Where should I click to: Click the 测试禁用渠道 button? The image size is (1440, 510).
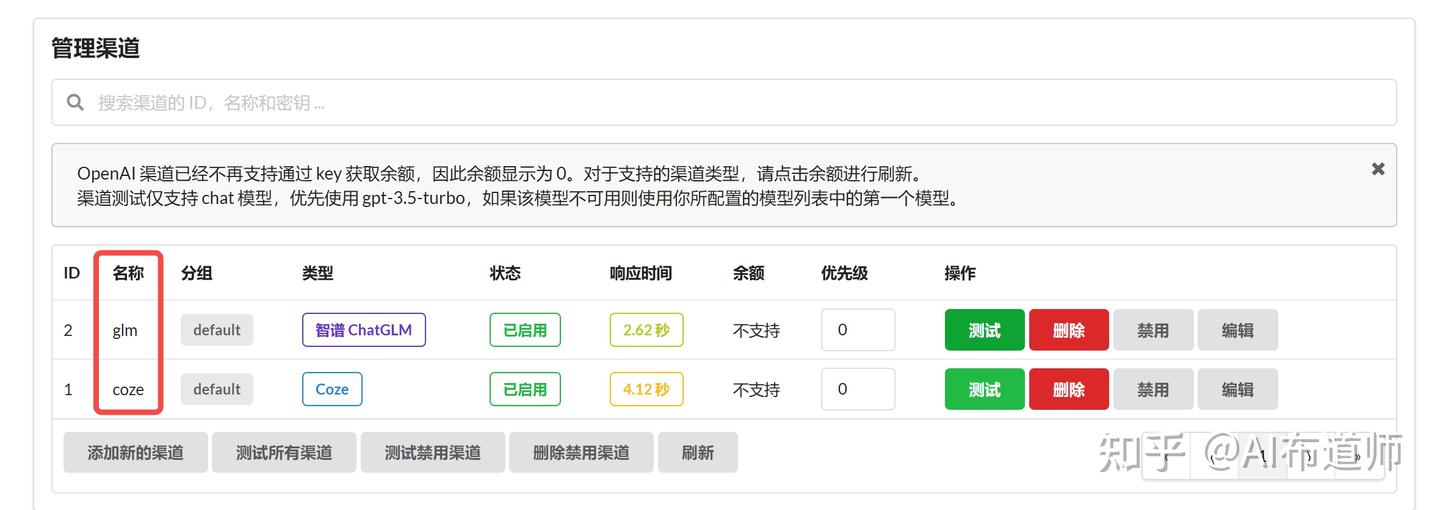tap(433, 452)
